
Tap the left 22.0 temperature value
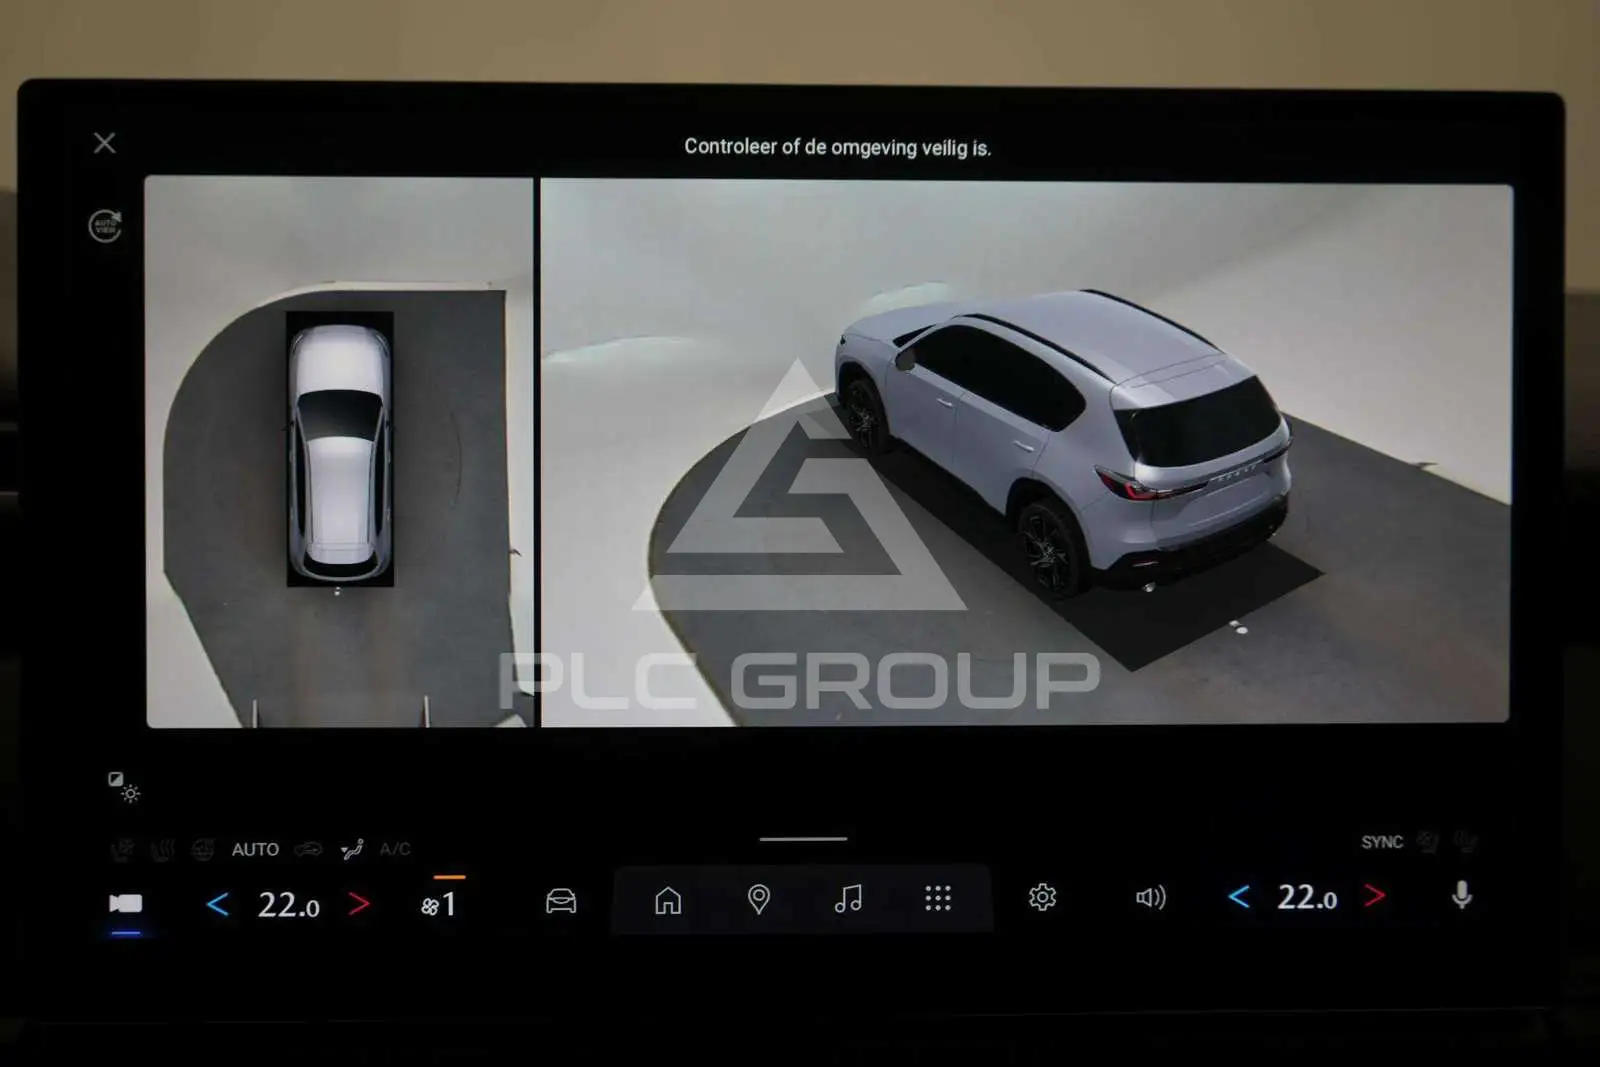[288, 905]
